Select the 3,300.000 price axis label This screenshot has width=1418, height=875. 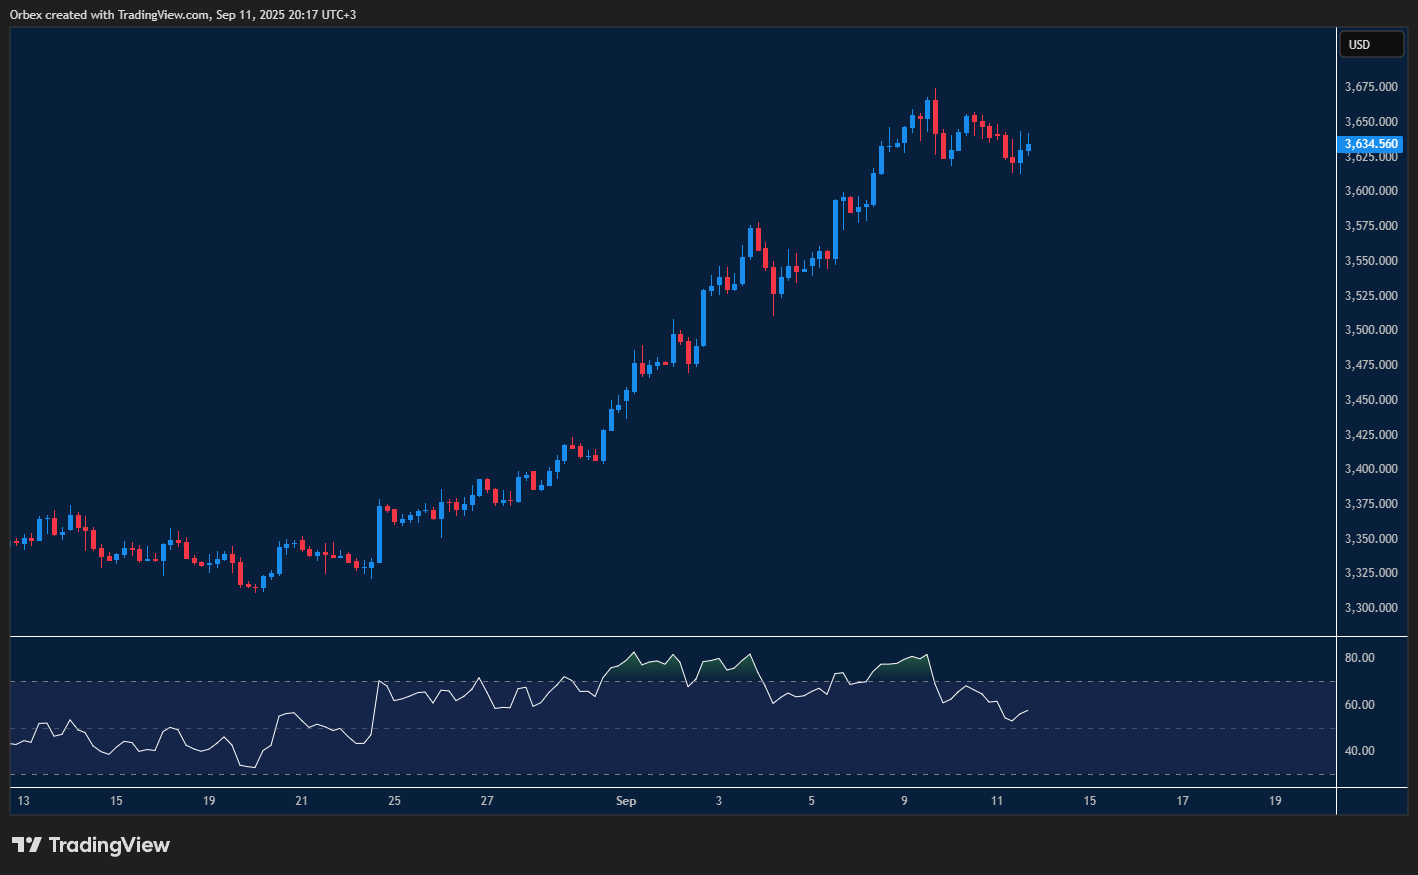(x=1371, y=608)
